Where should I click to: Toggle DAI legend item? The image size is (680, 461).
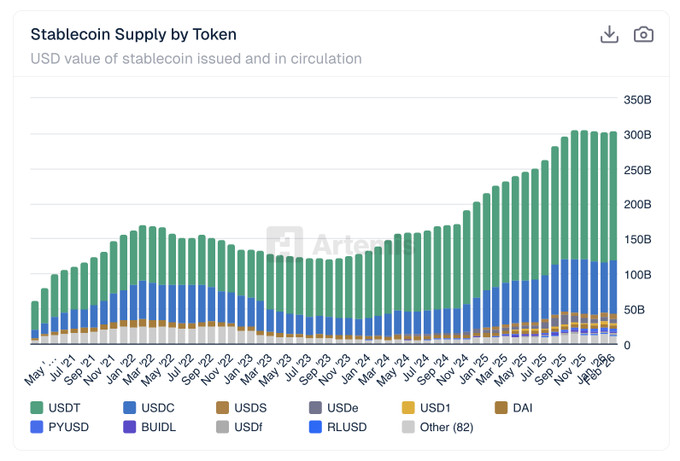pos(501,407)
